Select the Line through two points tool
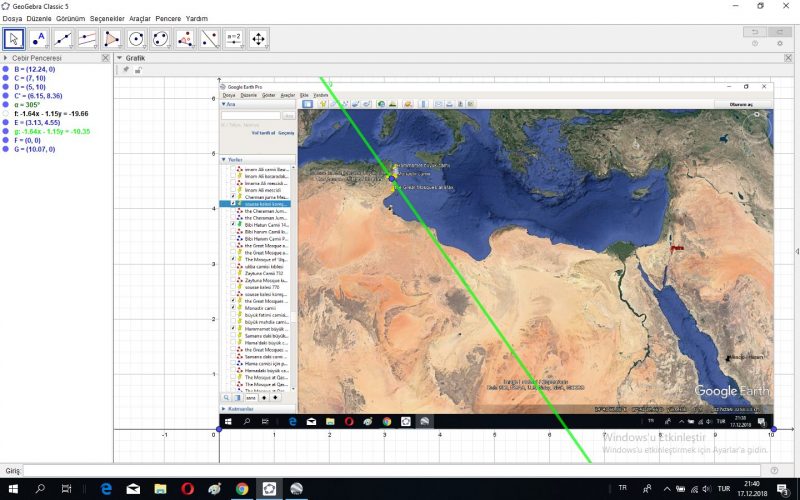Viewport: 800px width, 500px height. tap(63, 39)
